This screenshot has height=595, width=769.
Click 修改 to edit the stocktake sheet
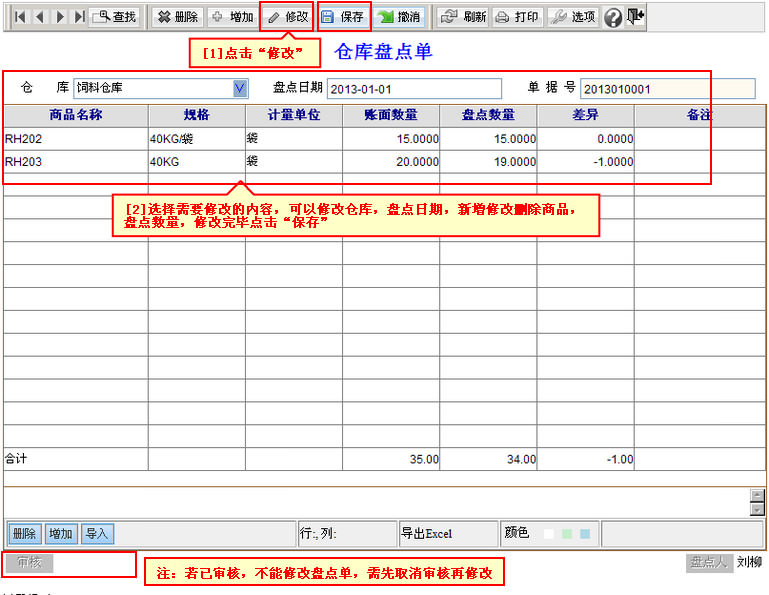[288, 17]
